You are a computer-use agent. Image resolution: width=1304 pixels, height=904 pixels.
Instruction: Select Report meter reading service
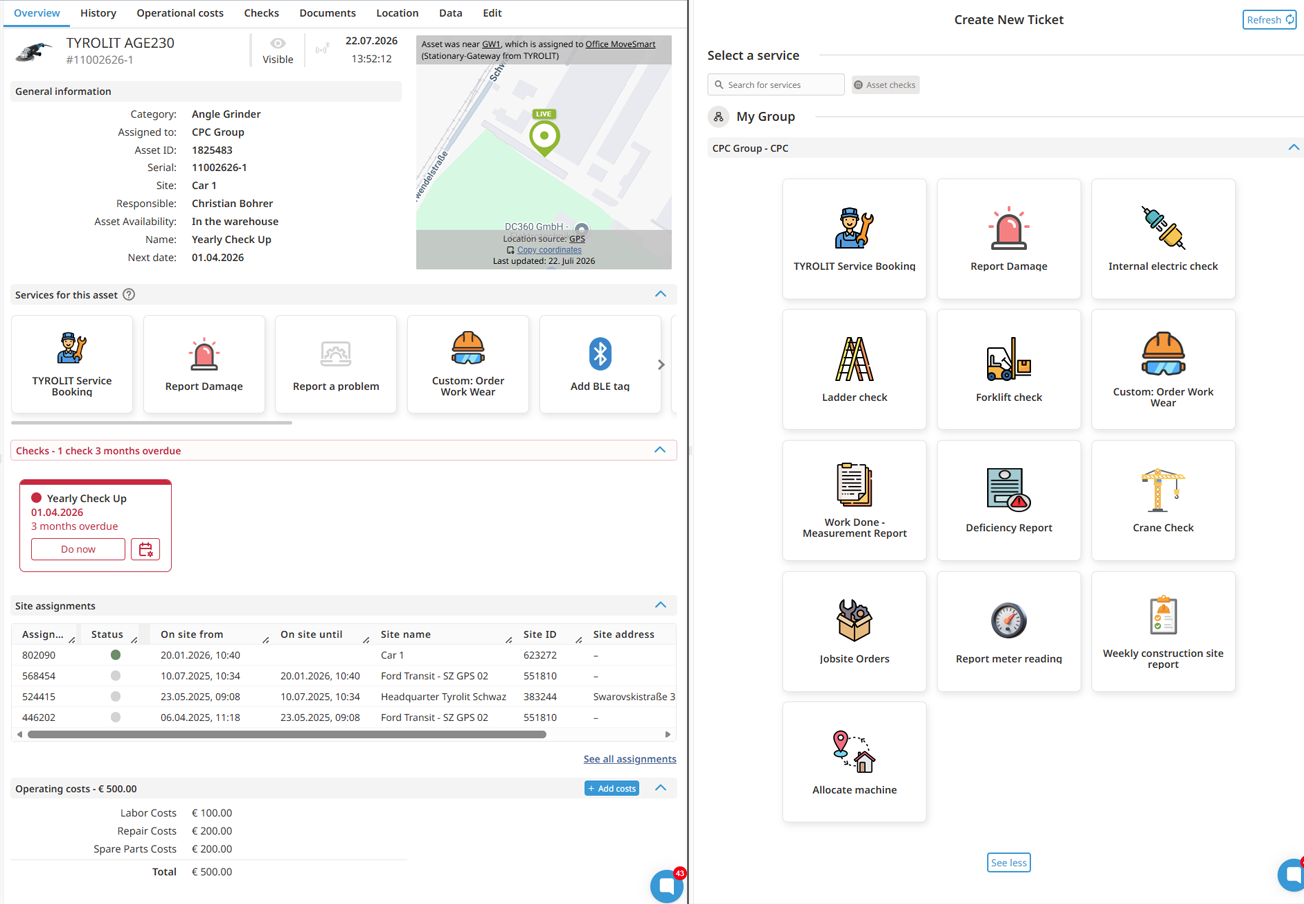1009,631
